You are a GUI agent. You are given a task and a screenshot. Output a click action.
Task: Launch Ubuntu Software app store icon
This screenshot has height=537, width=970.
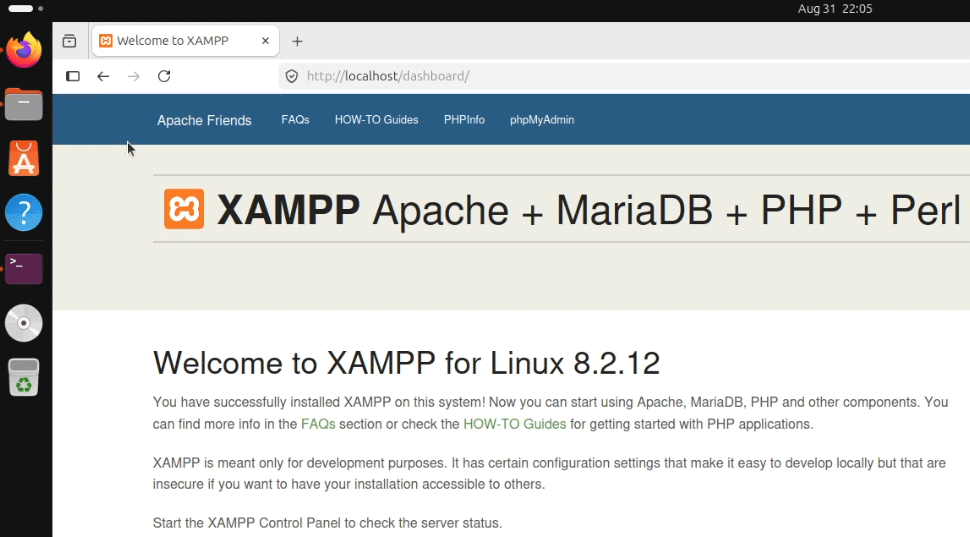point(24,158)
